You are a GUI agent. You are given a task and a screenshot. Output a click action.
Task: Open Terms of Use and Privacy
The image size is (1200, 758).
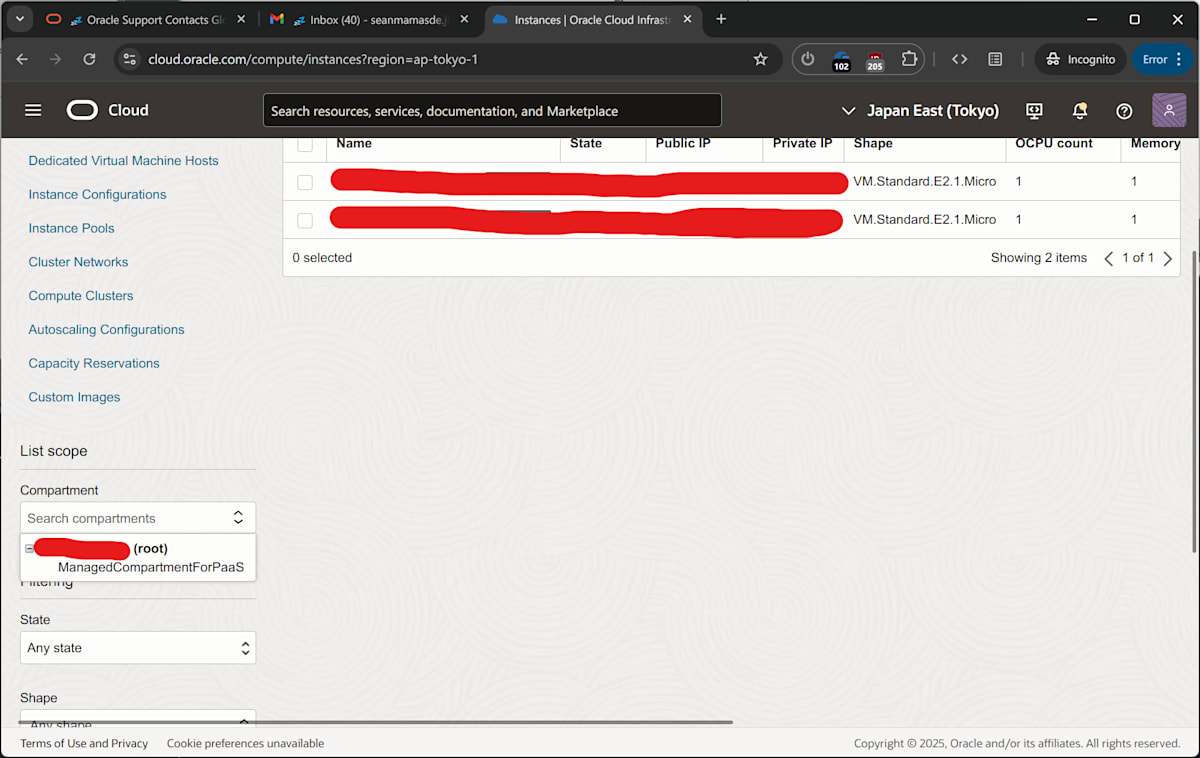[84, 743]
